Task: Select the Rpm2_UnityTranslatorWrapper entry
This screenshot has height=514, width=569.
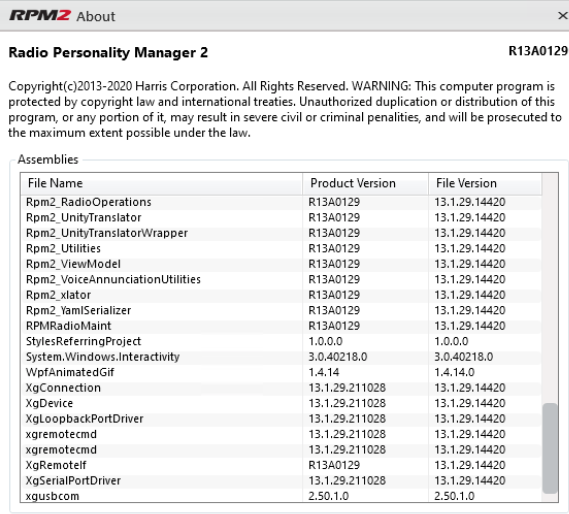Action: (281, 233)
